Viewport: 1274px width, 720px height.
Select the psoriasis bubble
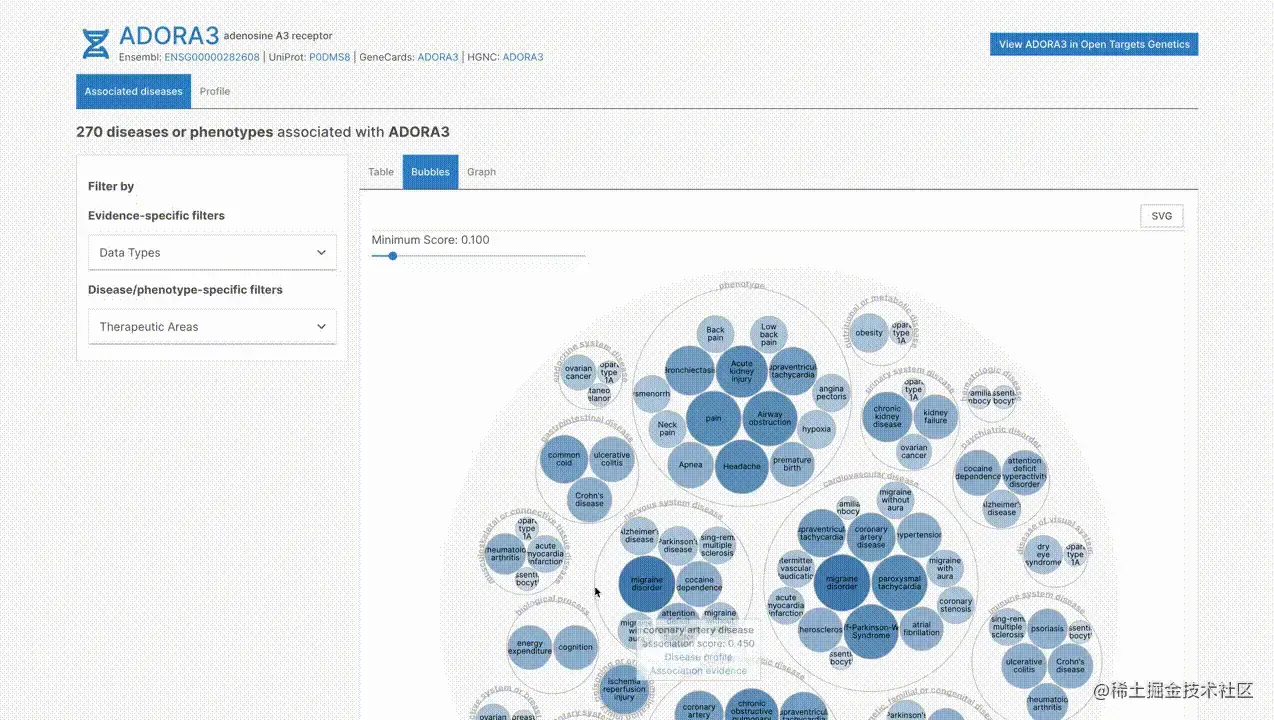(x=1047, y=630)
